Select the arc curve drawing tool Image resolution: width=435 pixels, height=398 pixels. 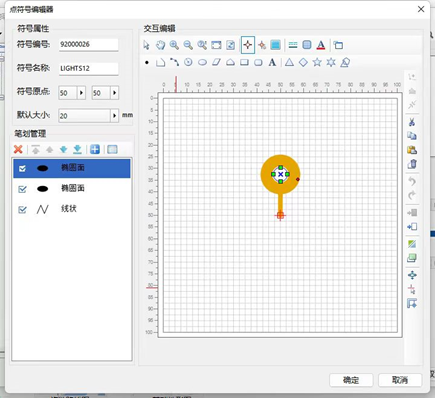pyautogui.click(x=174, y=62)
